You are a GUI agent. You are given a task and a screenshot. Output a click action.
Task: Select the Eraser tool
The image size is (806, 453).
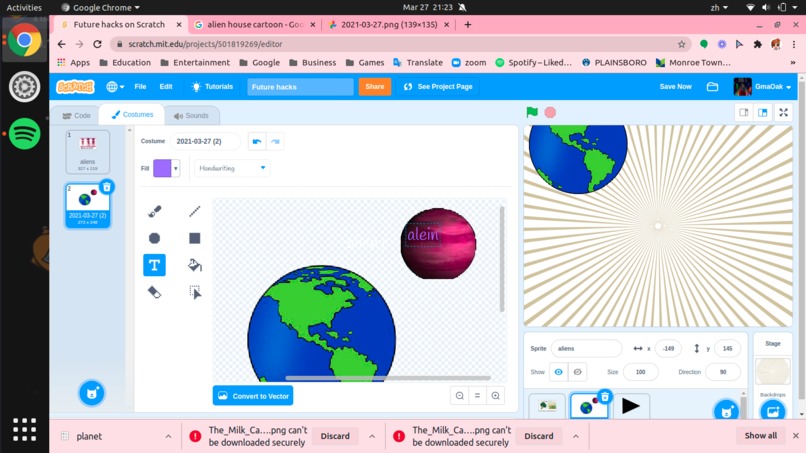point(154,292)
